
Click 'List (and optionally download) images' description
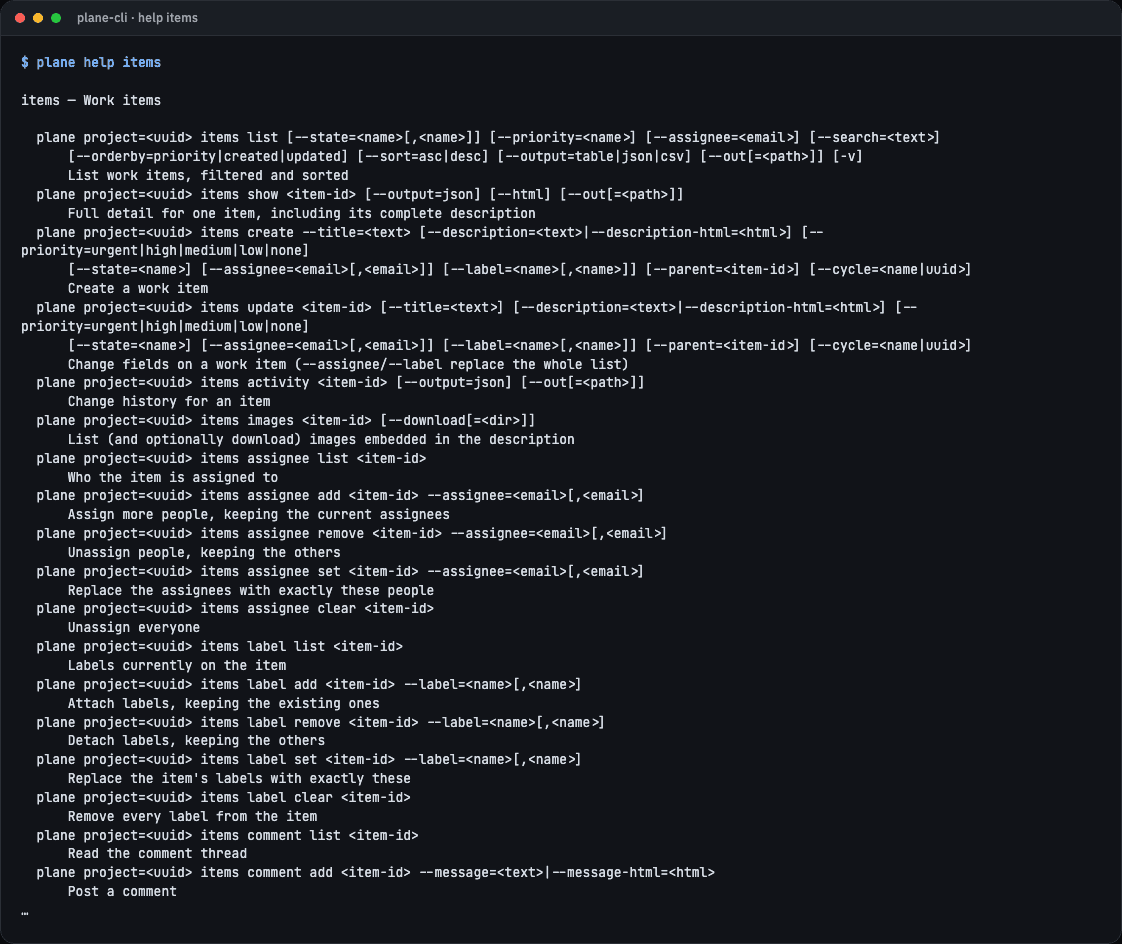pyautogui.click(x=321, y=439)
